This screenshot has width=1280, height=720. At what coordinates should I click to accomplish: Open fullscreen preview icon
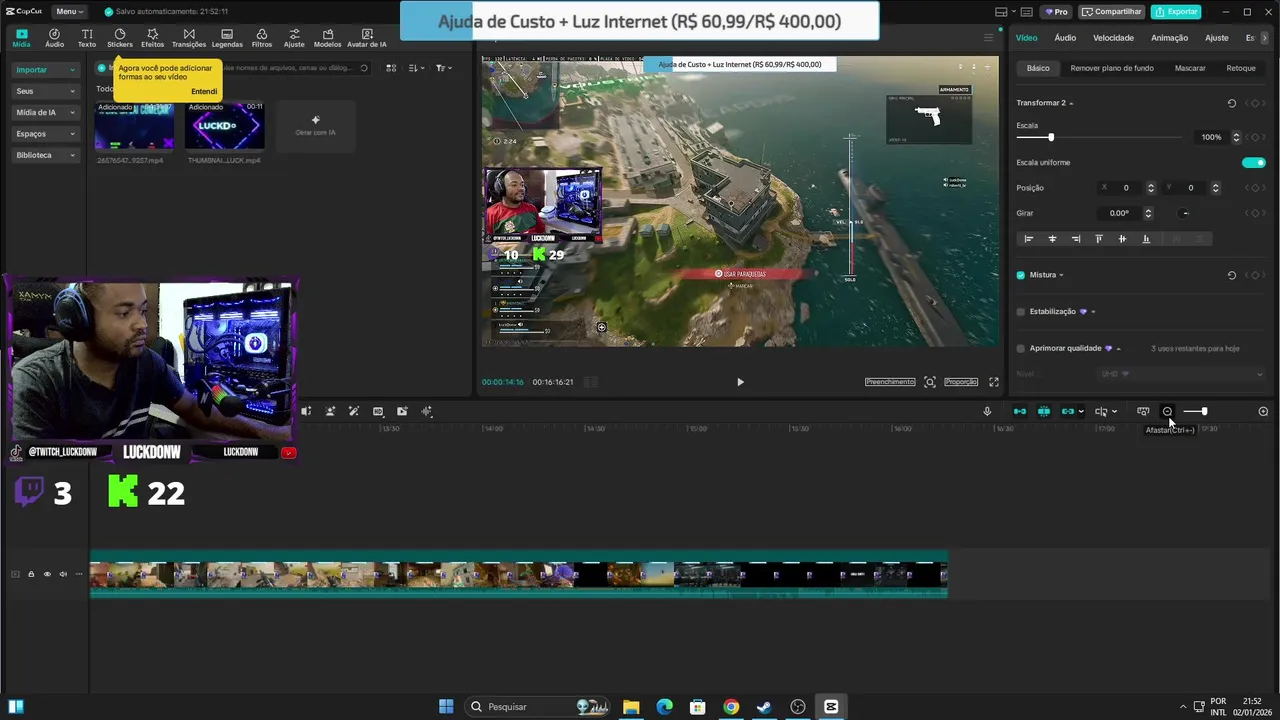tap(994, 382)
